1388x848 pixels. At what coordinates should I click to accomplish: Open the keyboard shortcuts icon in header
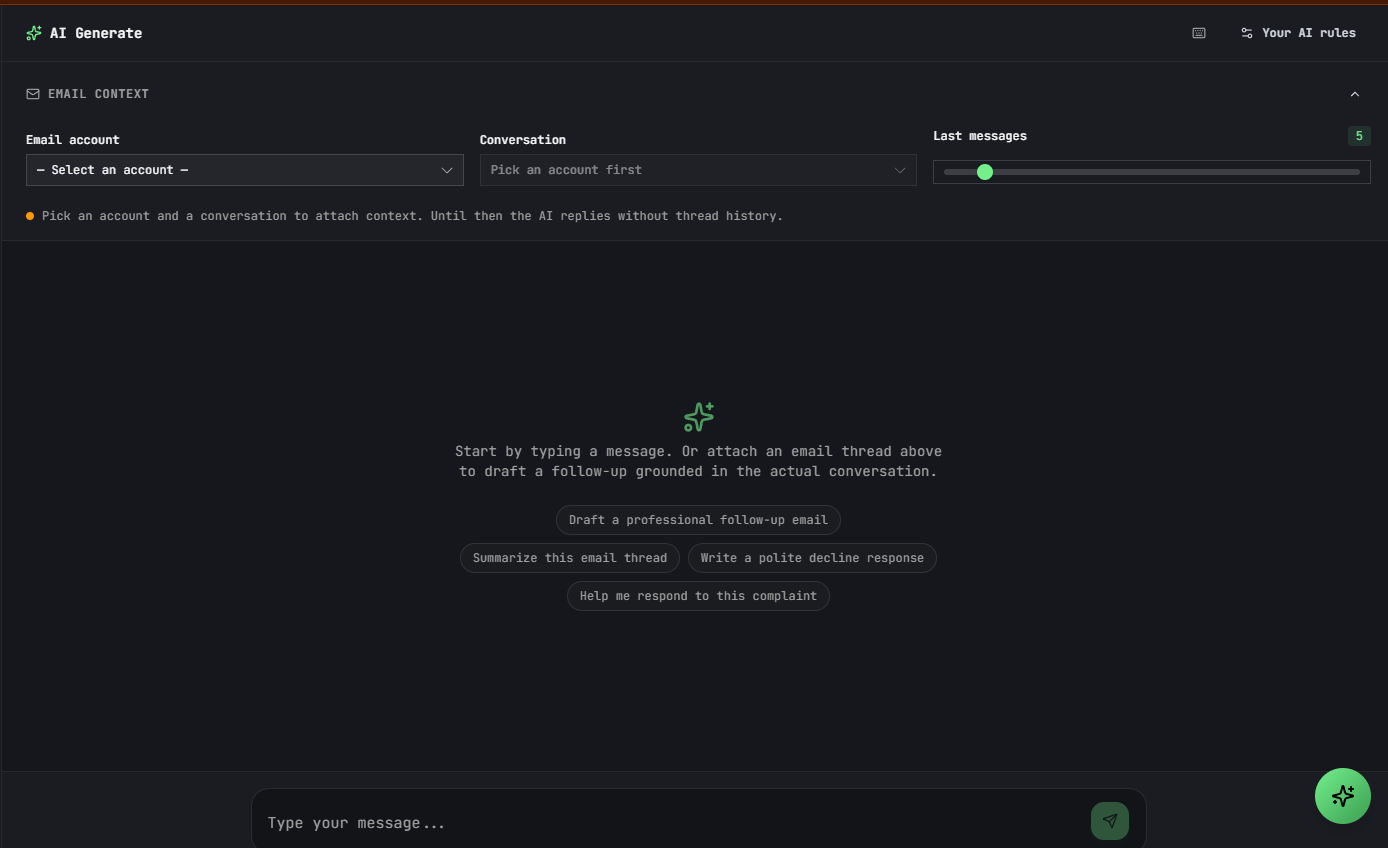tap(1199, 33)
